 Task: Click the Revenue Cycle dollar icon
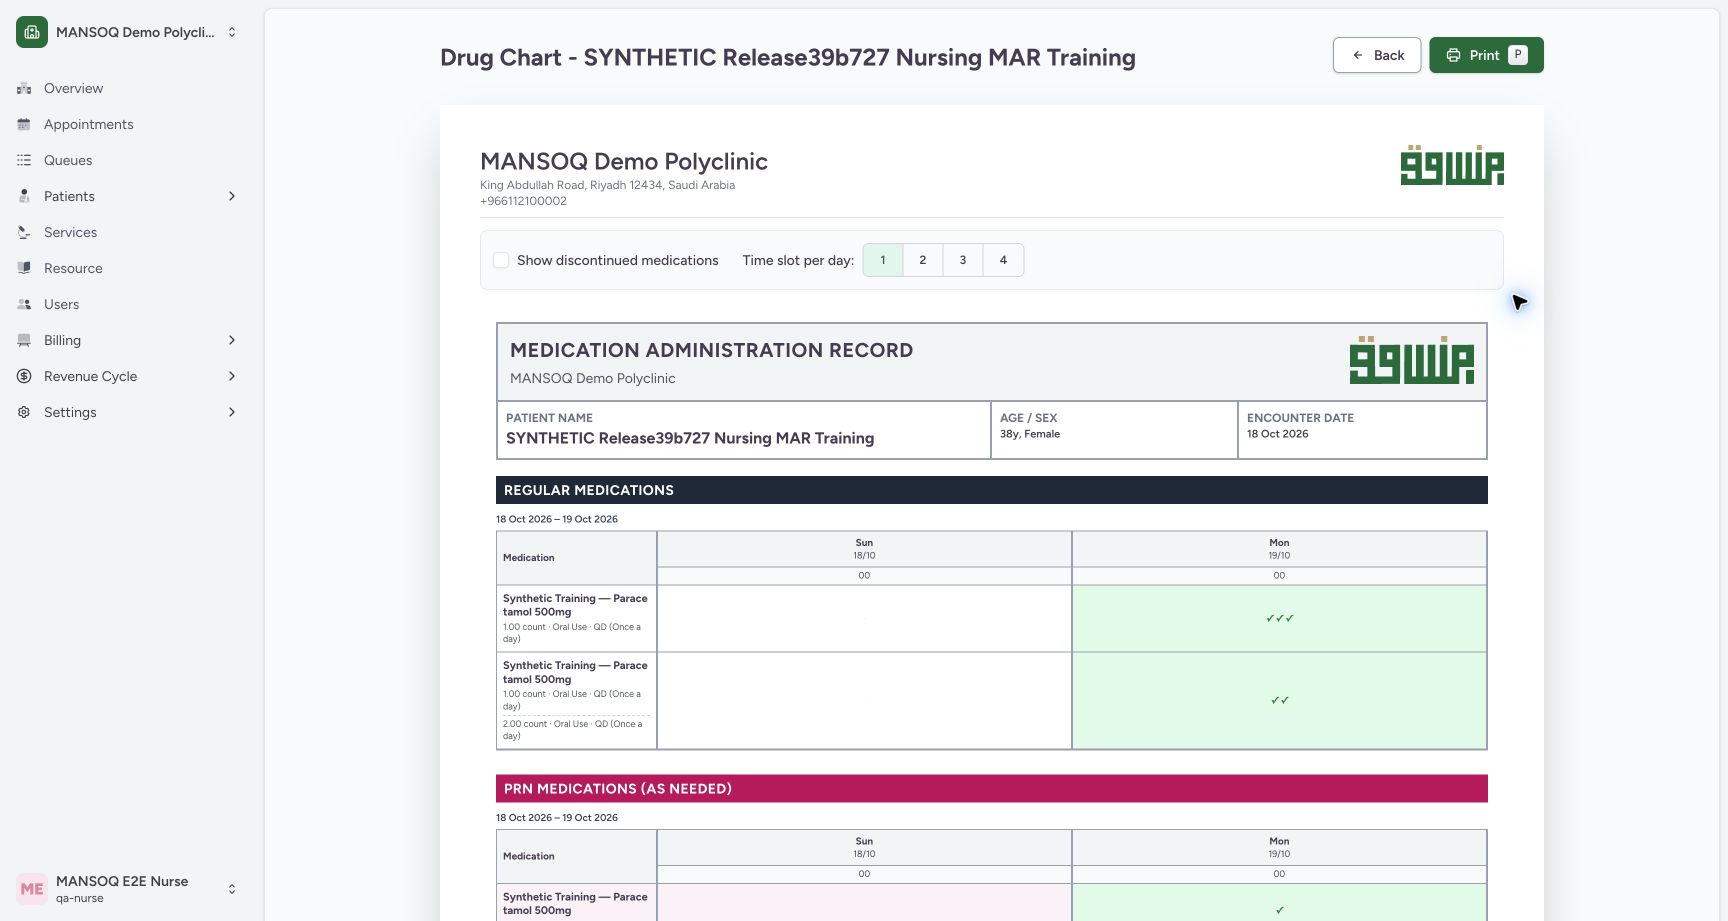24,376
